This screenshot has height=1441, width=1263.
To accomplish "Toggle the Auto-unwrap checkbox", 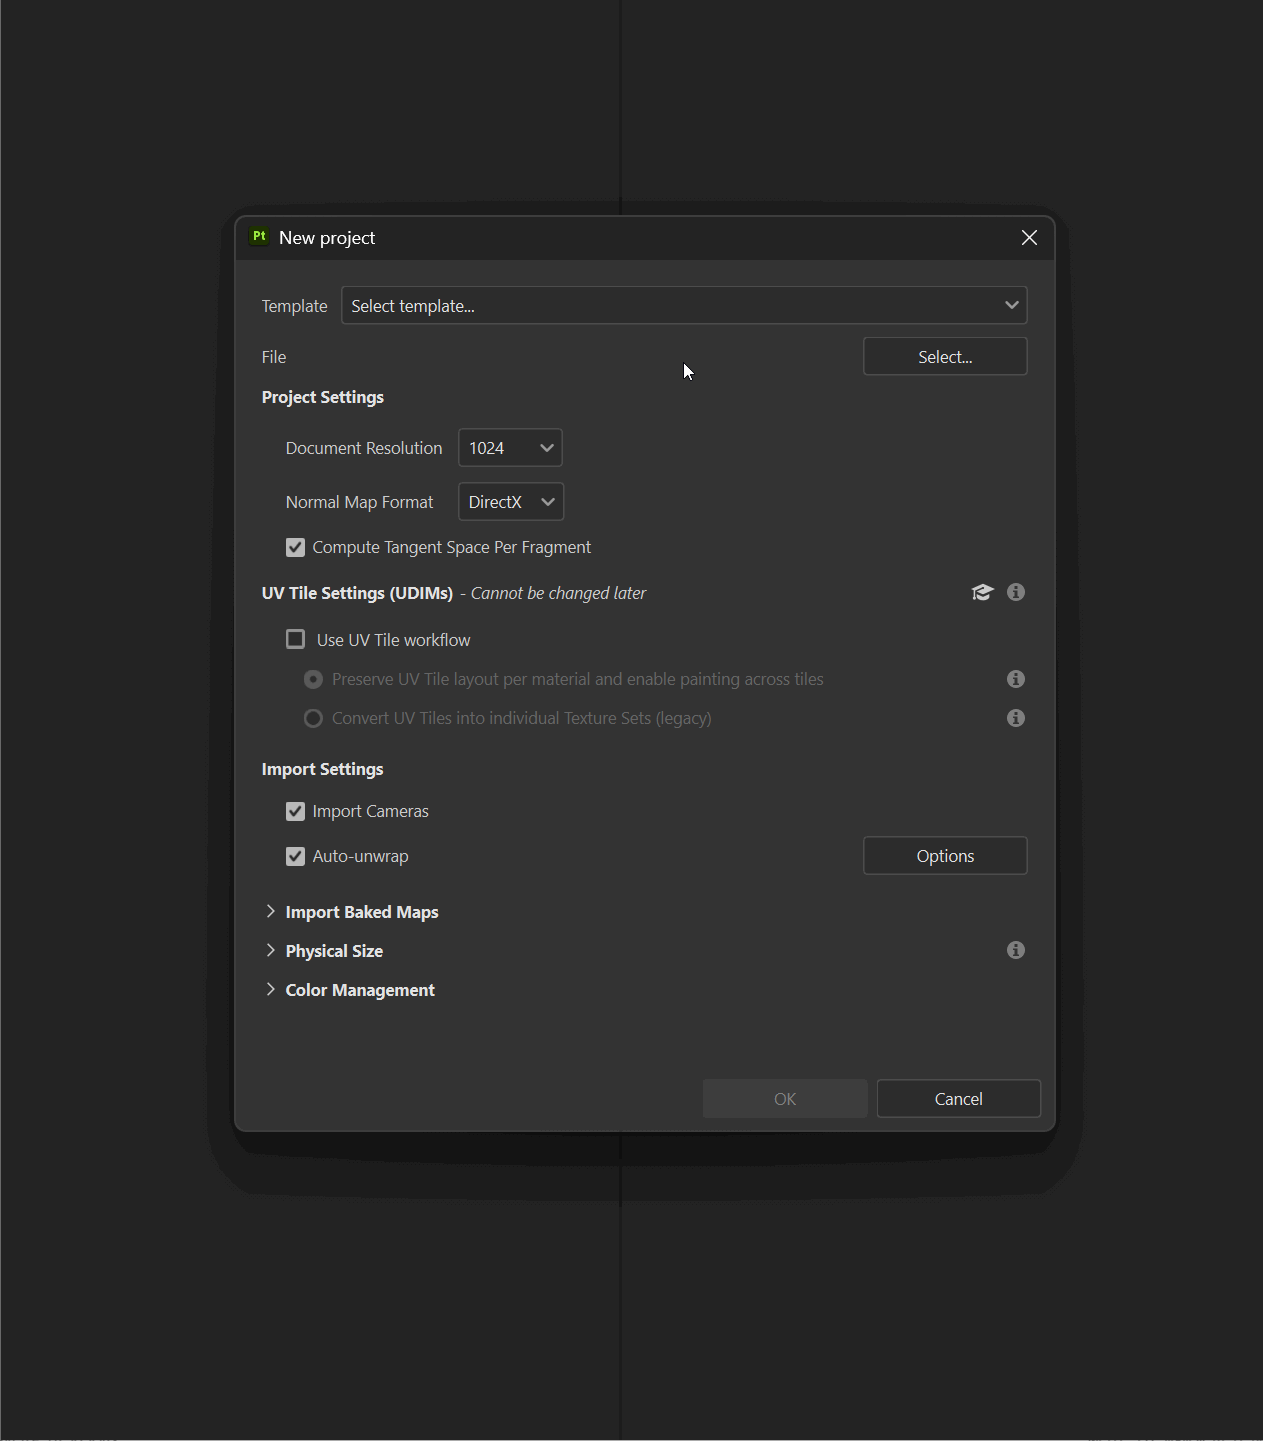I will [x=295, y=856].
